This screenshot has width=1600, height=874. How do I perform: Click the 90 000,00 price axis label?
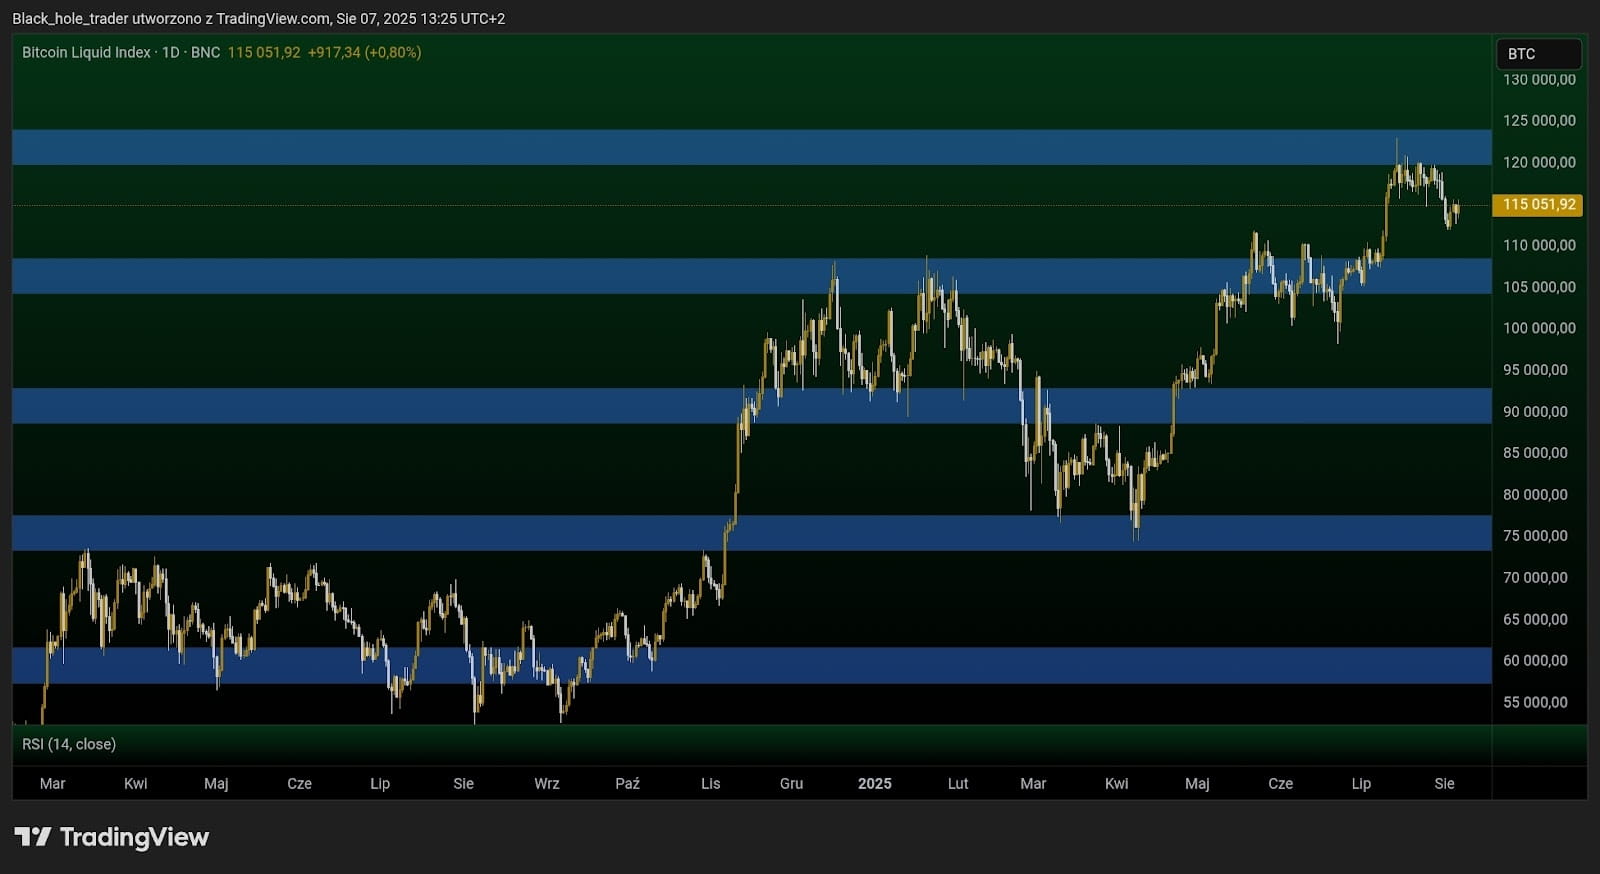click(1535, 412)
